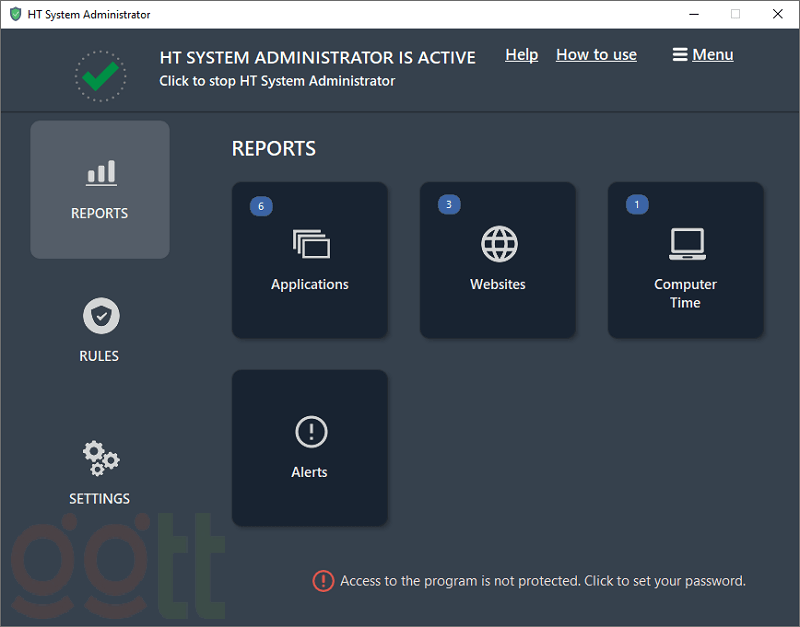Open the Alerts exclamation tile
800x627 pixels.
(310, 448)
